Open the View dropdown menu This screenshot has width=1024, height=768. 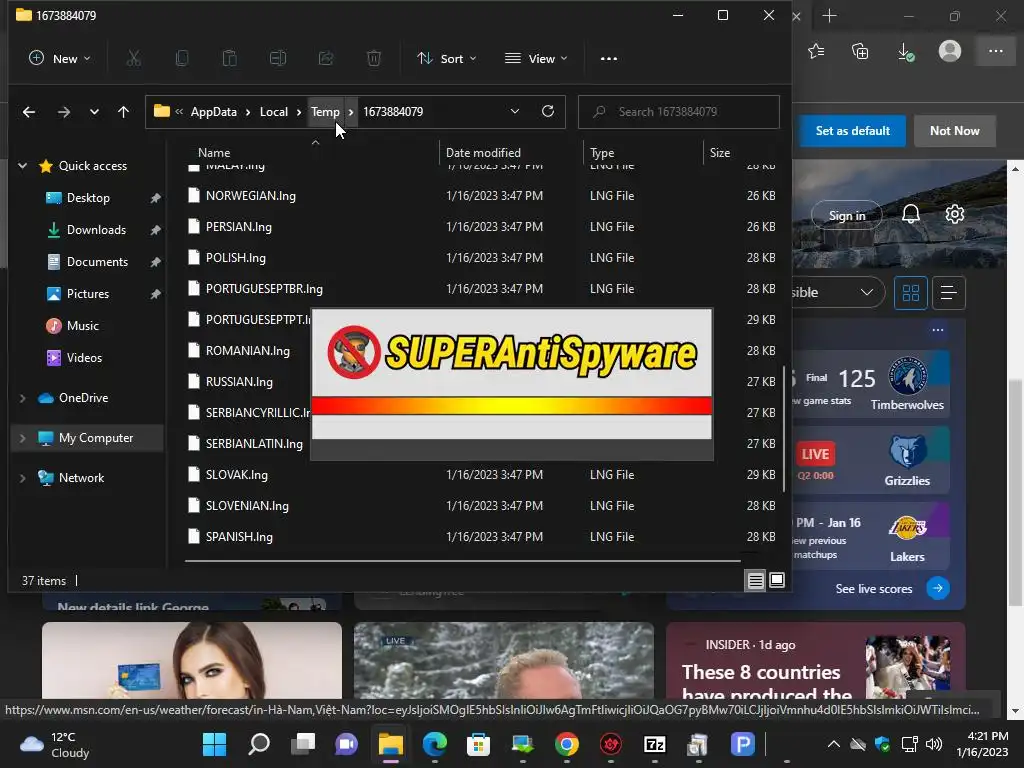[536, 58]
